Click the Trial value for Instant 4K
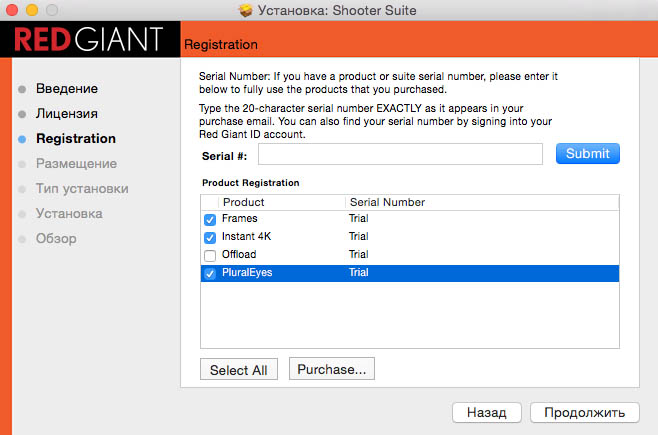This screenshot has height=435, width=658. click(x=359, y=237)
